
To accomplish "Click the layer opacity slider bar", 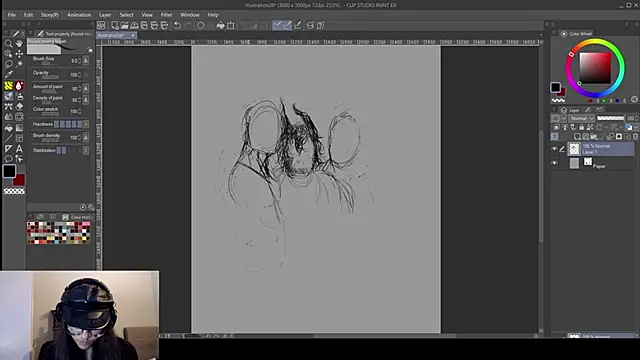I will tap(611, 118).
